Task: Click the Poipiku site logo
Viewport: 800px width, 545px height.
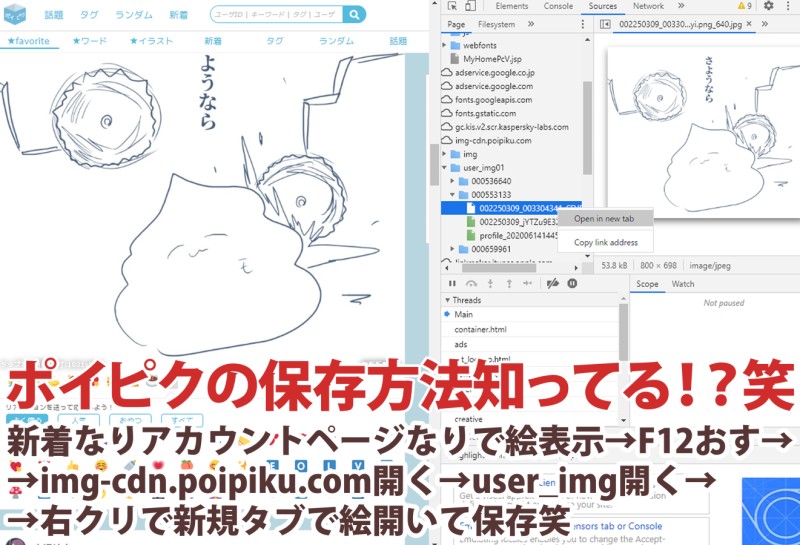Action: 14,14
